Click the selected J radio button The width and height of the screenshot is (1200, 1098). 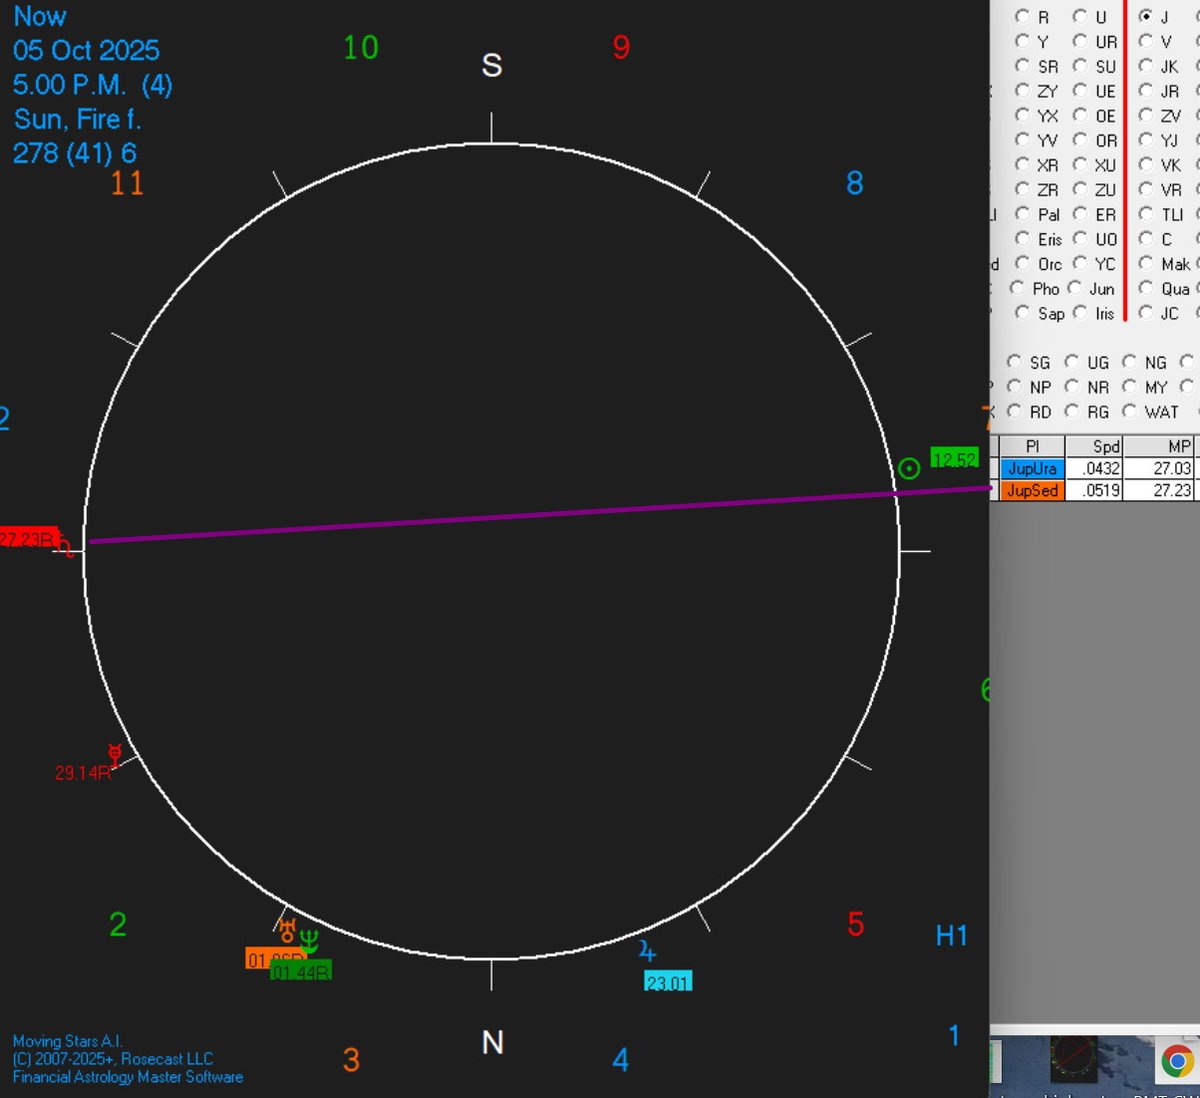tap(1146, 16)
